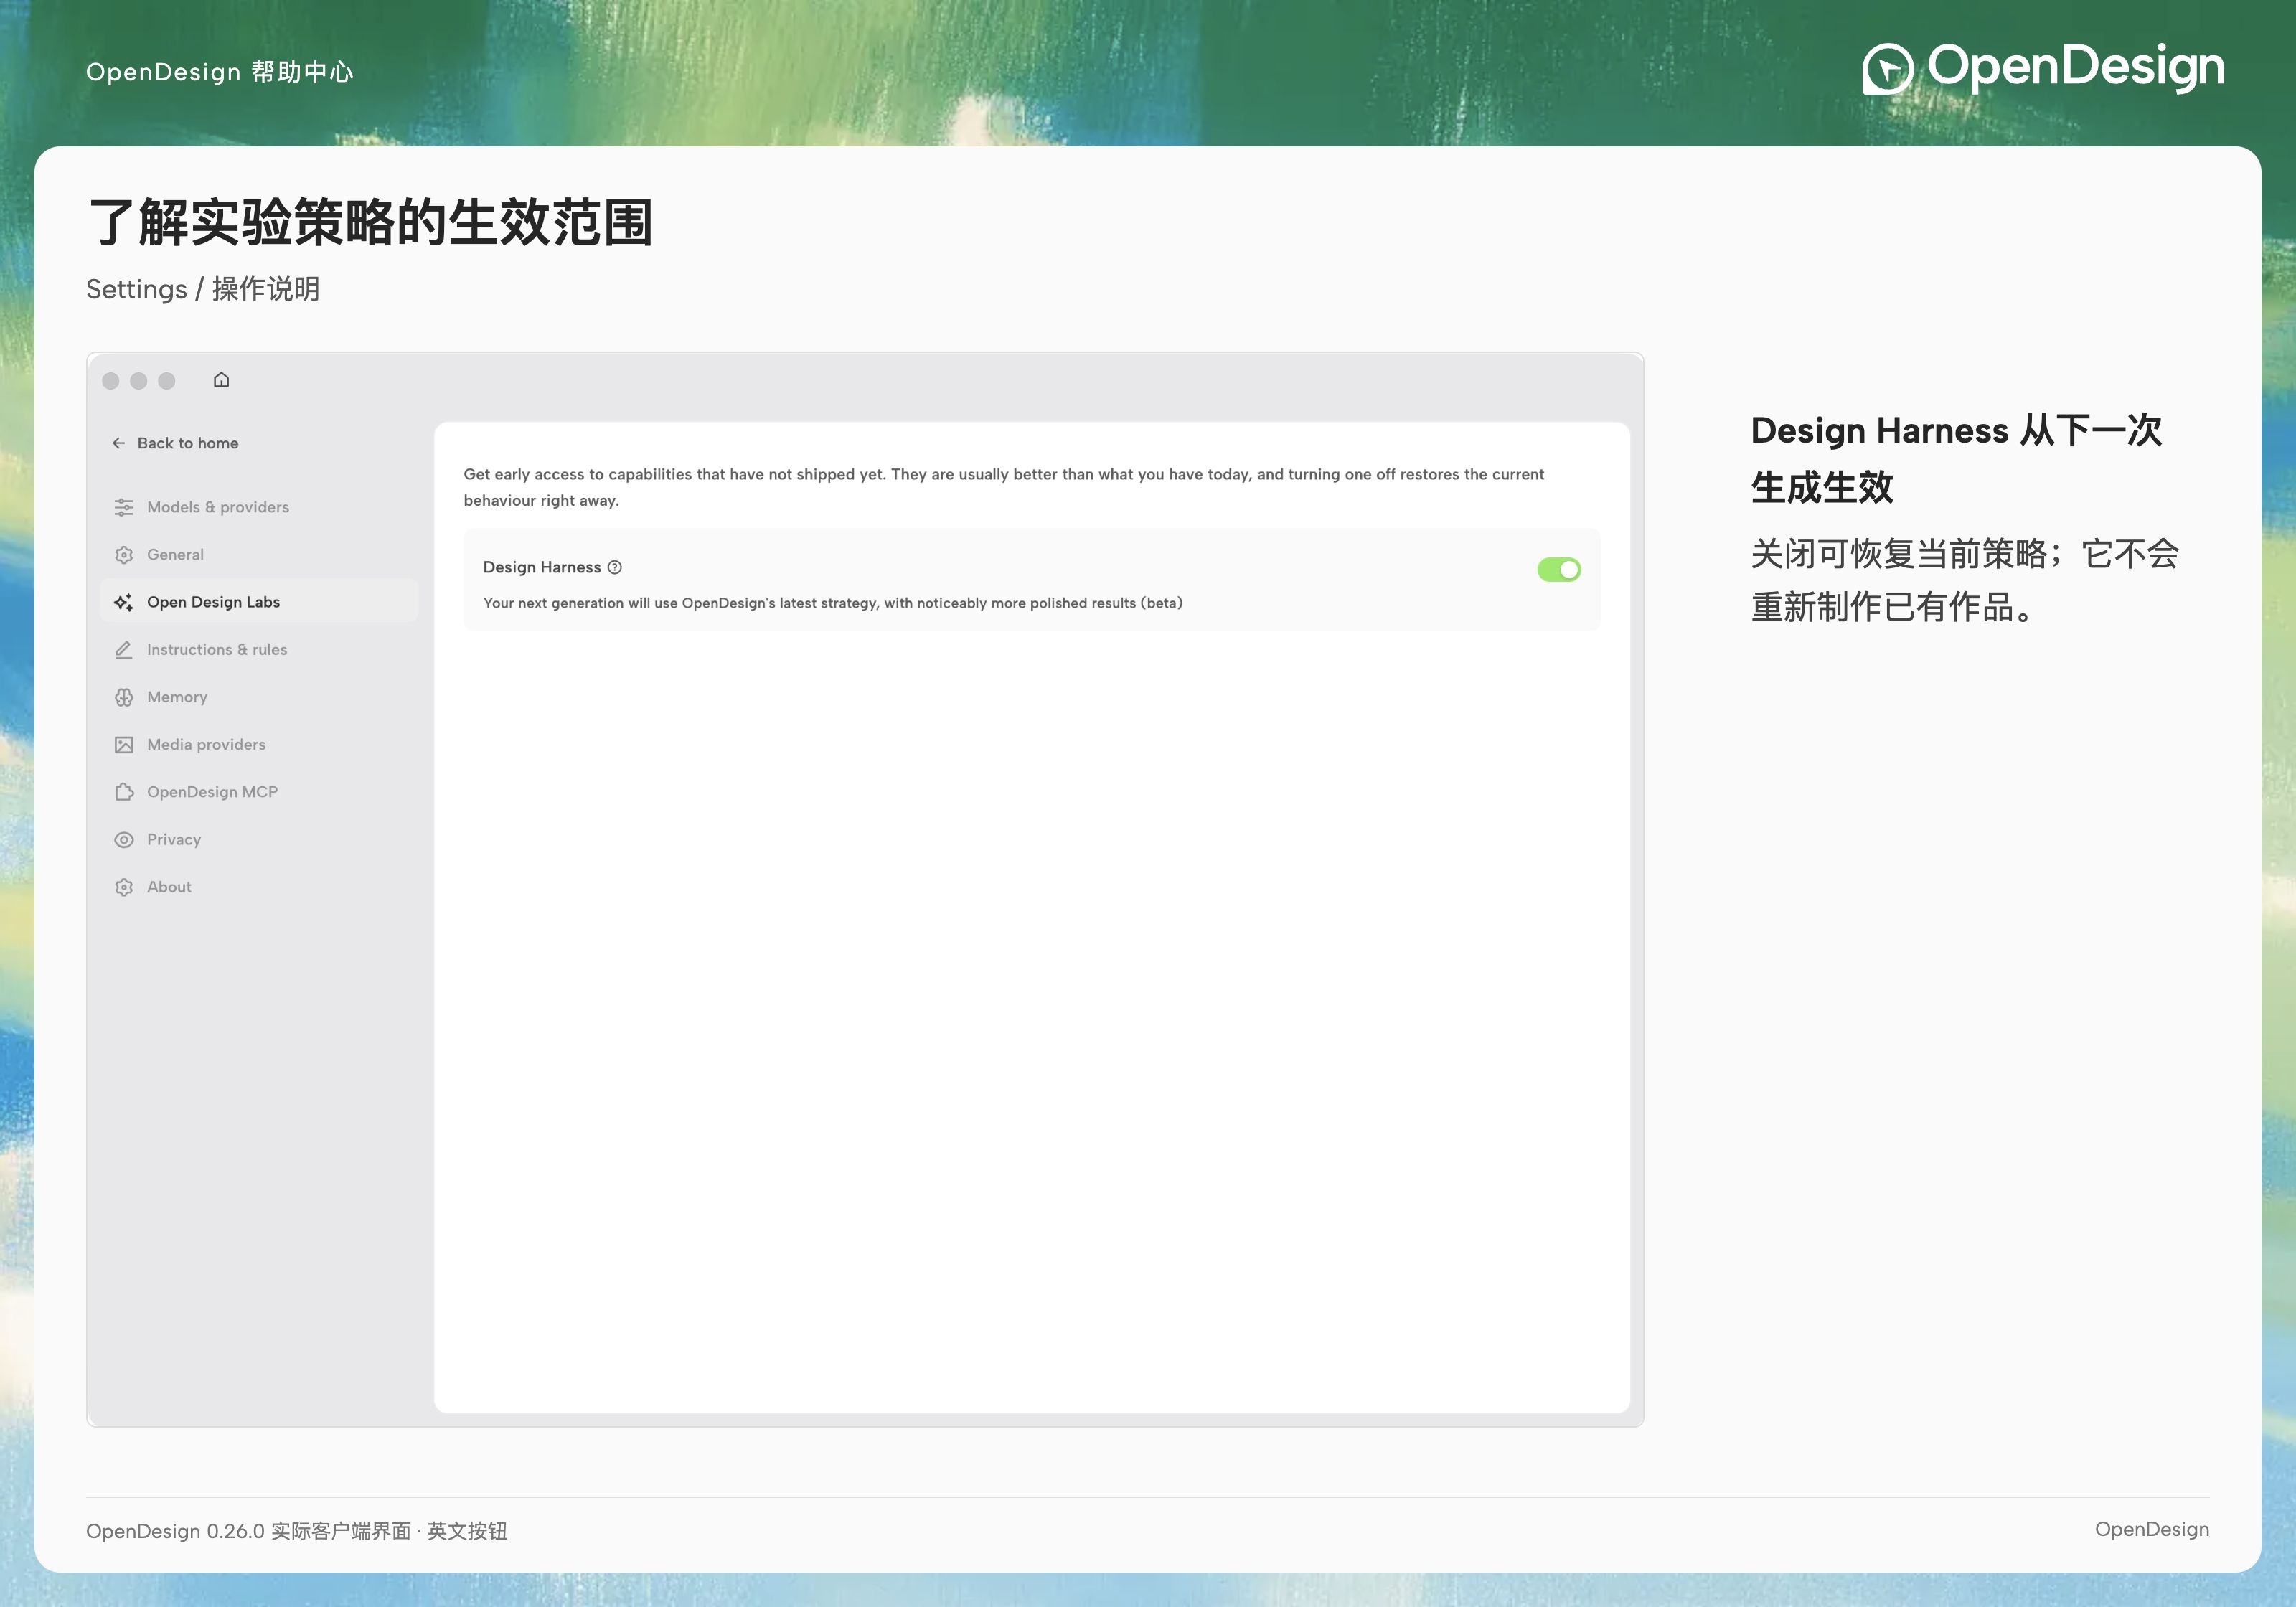This screenshot has width=2296, height=1607.
Task: Click the About gear icon
Action: (124, 887)
